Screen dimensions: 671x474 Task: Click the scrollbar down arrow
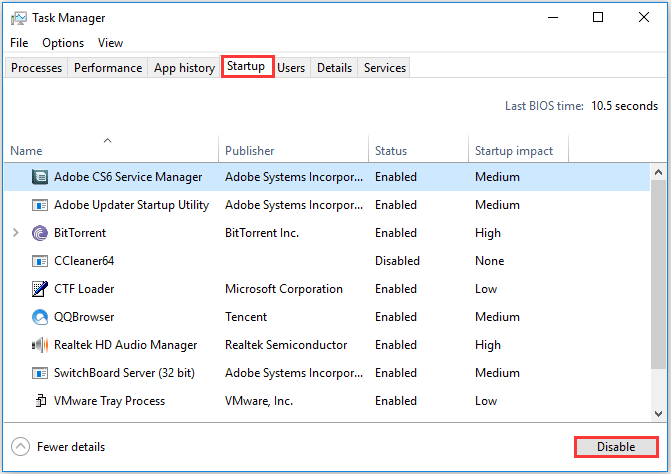658,414
